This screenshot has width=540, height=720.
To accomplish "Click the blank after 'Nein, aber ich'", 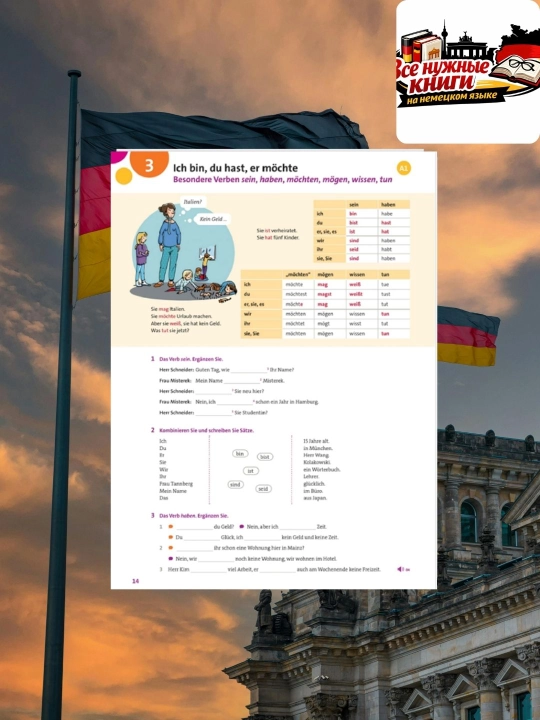I will point(297,528).
